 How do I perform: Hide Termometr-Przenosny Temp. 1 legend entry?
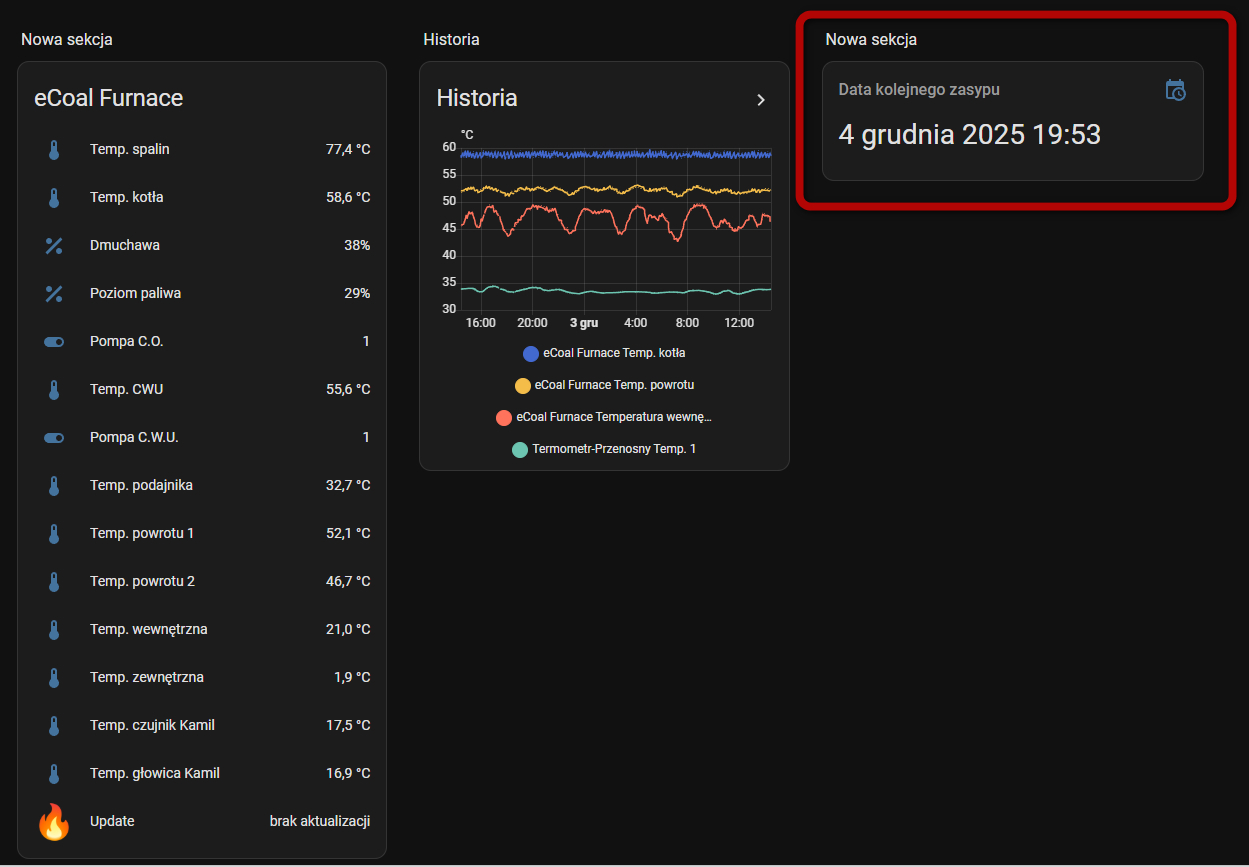coord(604,449)
